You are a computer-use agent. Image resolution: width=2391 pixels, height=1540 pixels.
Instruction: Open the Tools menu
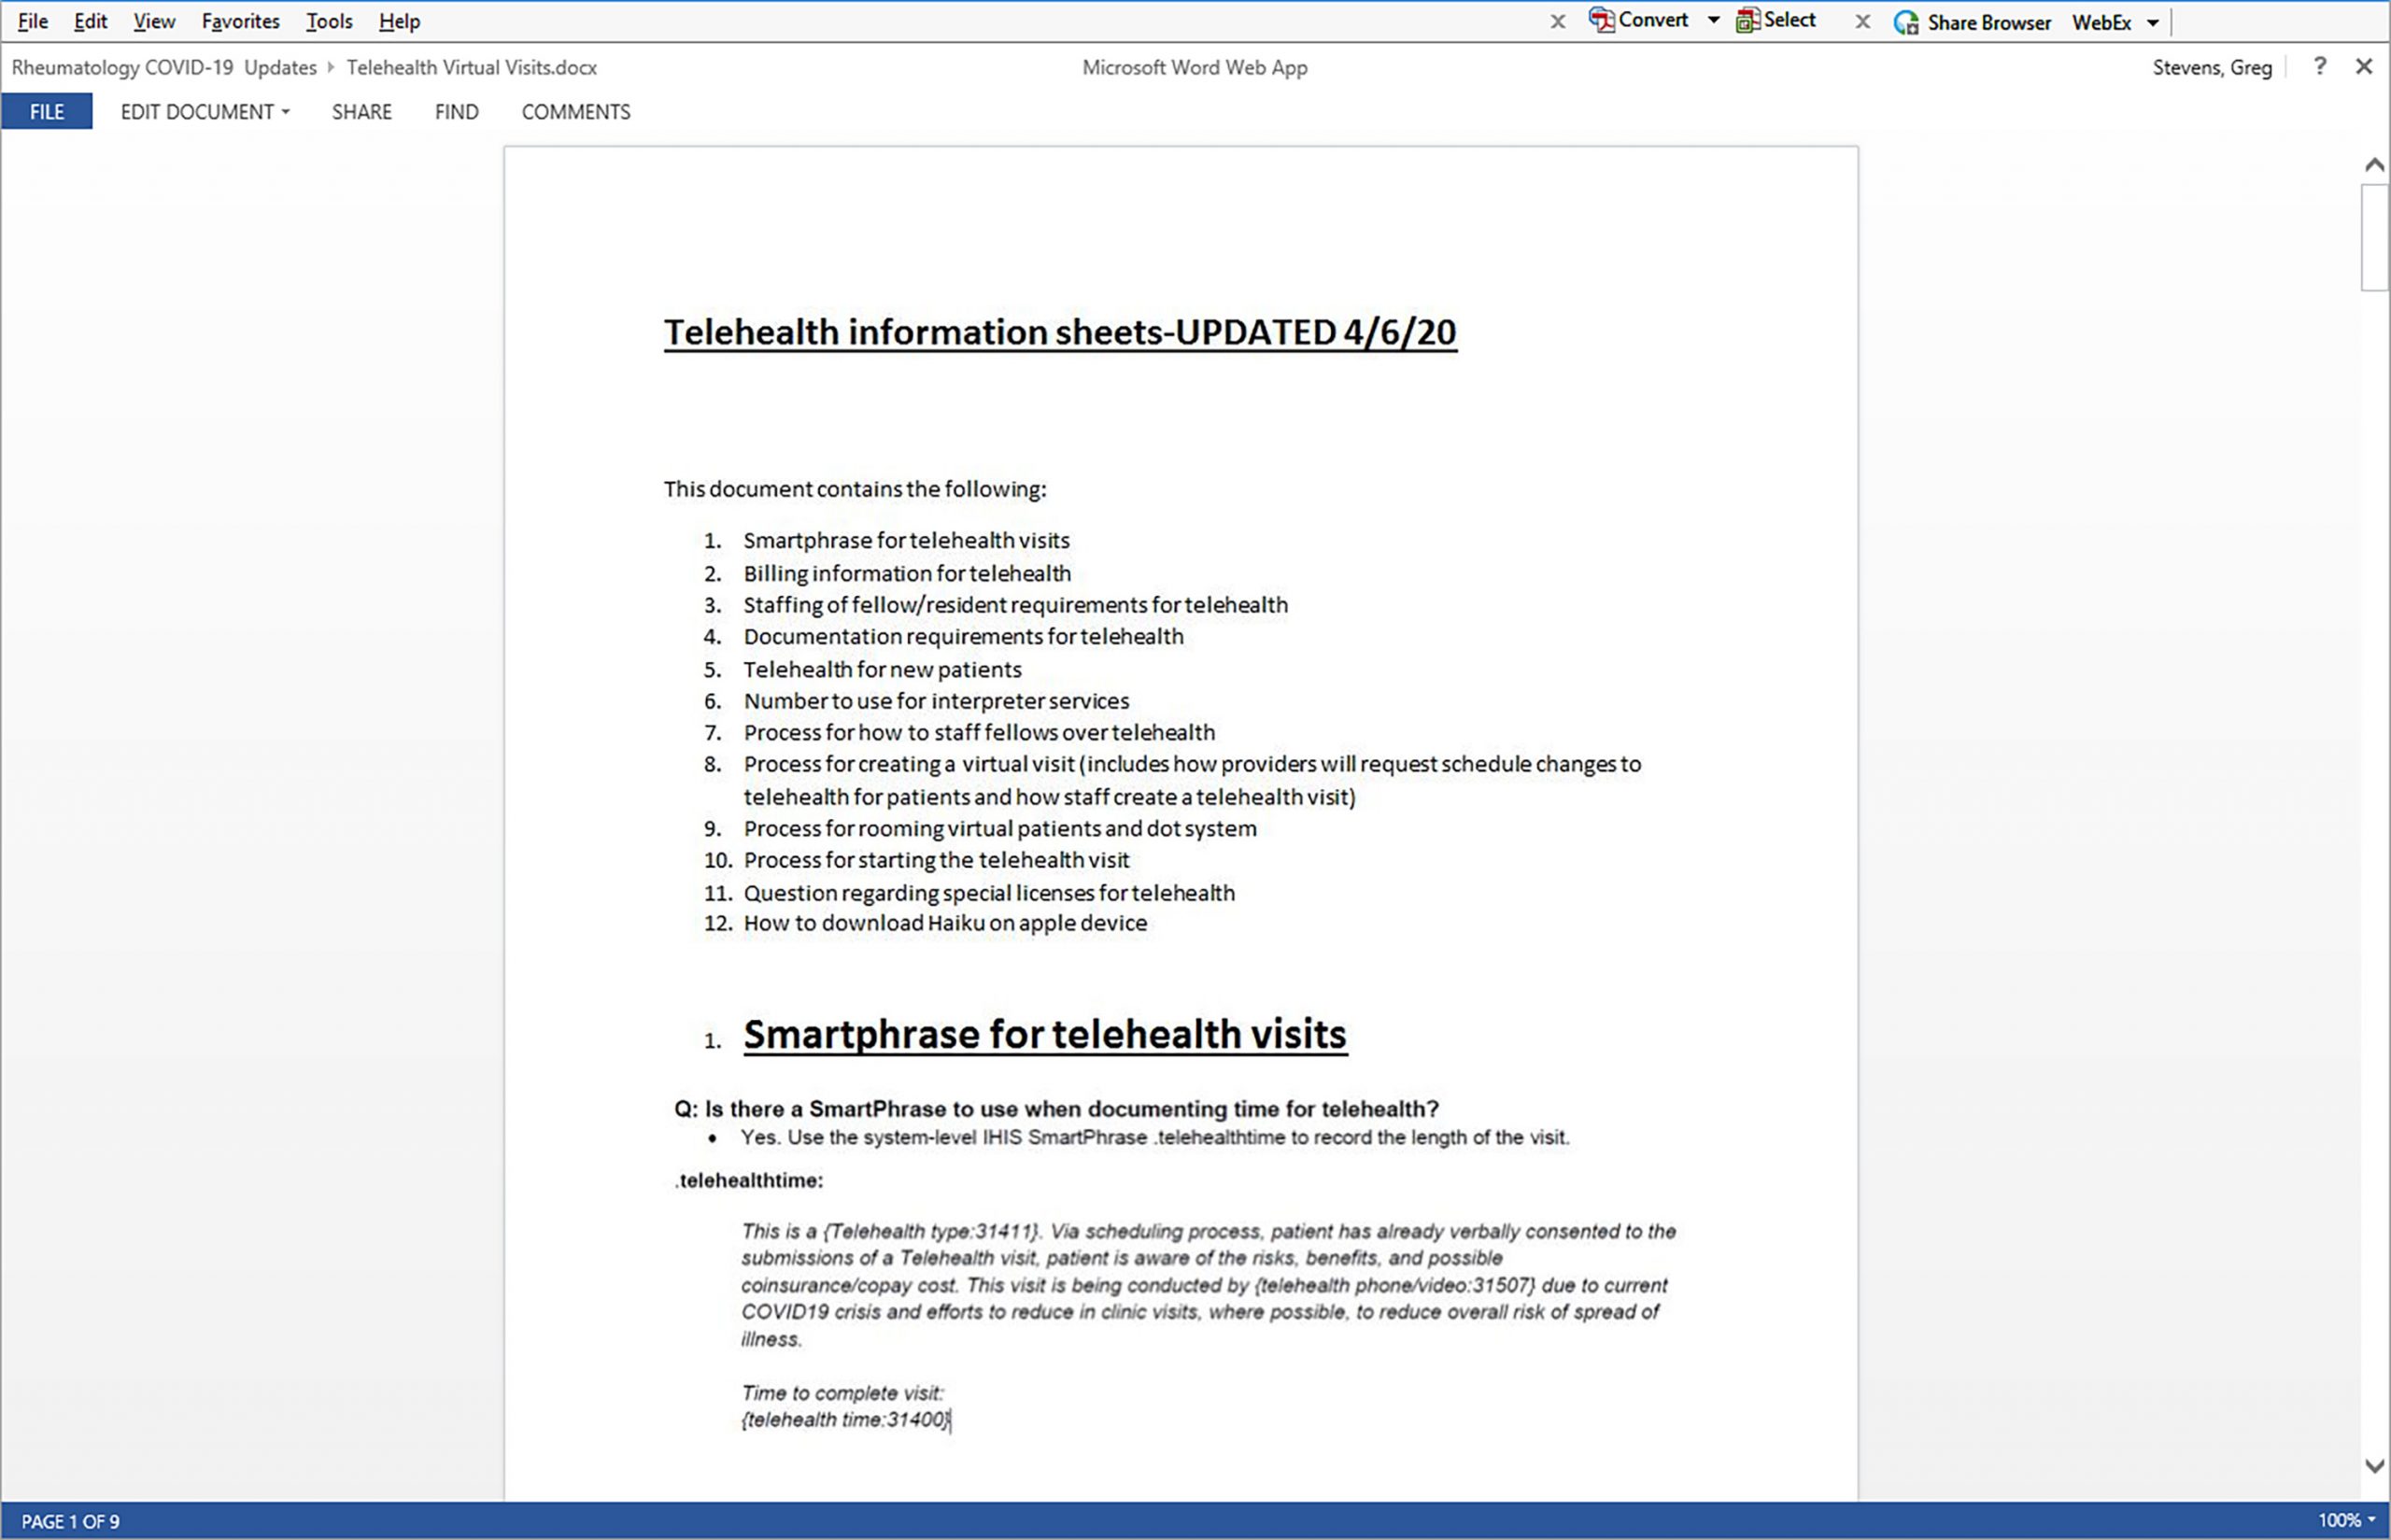pyautogui.click(x=329, y=21)
